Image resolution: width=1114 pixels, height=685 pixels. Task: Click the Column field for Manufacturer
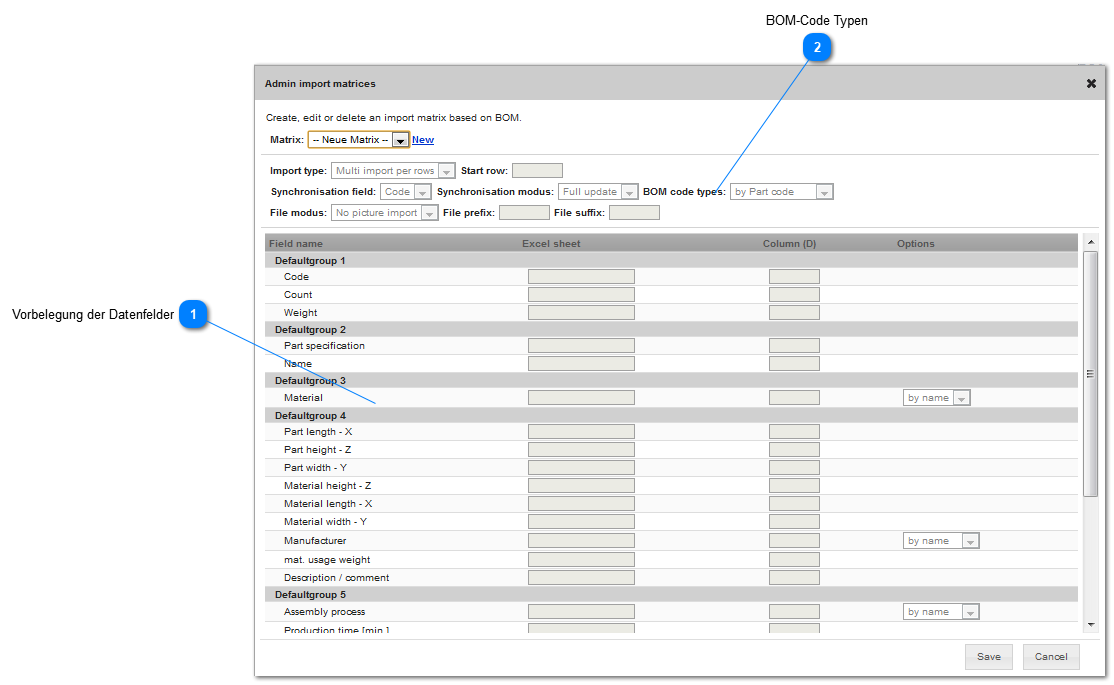pyautogui.click(x=794, y=541)
